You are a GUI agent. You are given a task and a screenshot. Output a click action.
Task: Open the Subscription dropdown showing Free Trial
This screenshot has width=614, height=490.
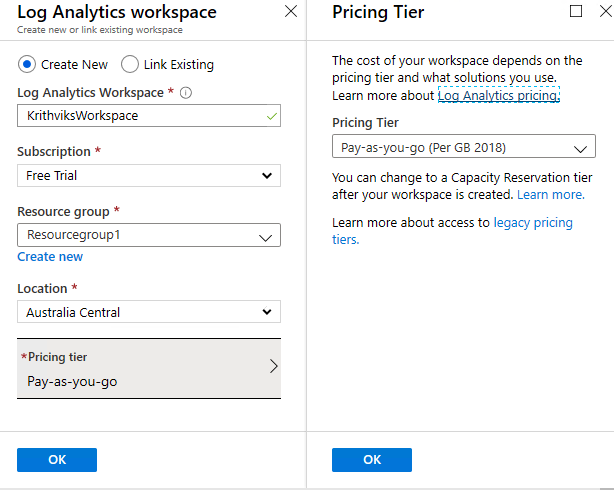click(x=149, y=175)
